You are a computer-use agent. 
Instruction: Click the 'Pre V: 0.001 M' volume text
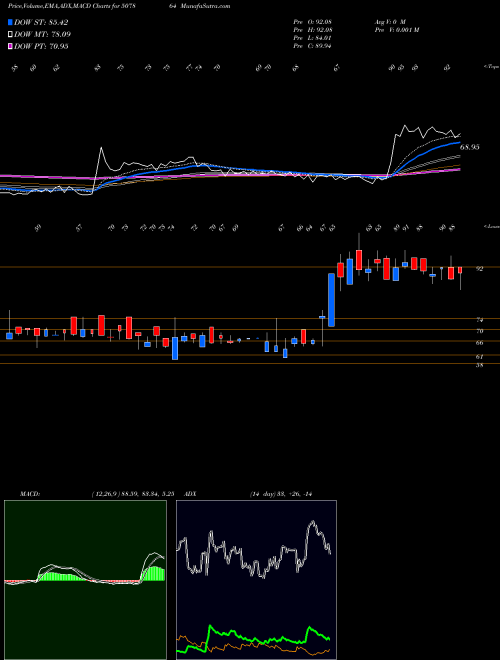396,30
